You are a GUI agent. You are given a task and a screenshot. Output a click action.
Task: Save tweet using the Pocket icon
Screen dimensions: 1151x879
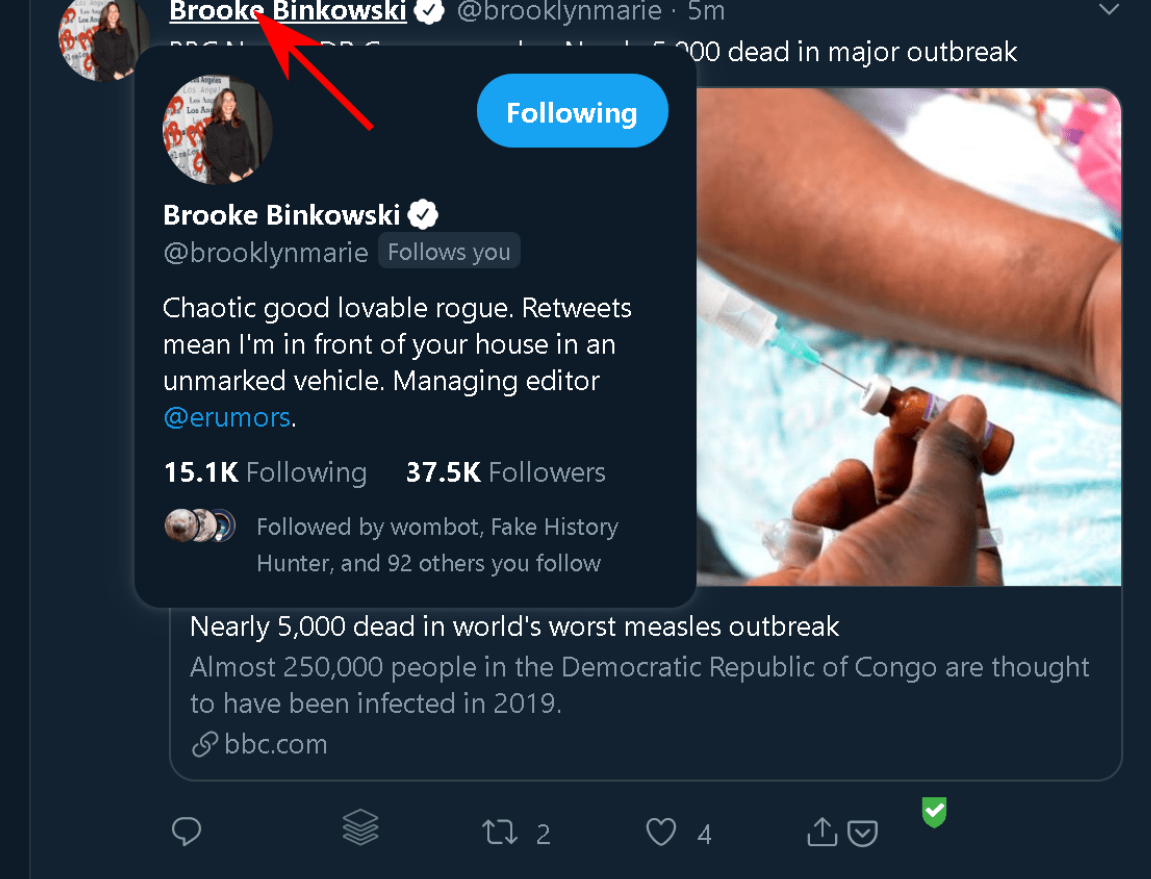click(863, 833)
